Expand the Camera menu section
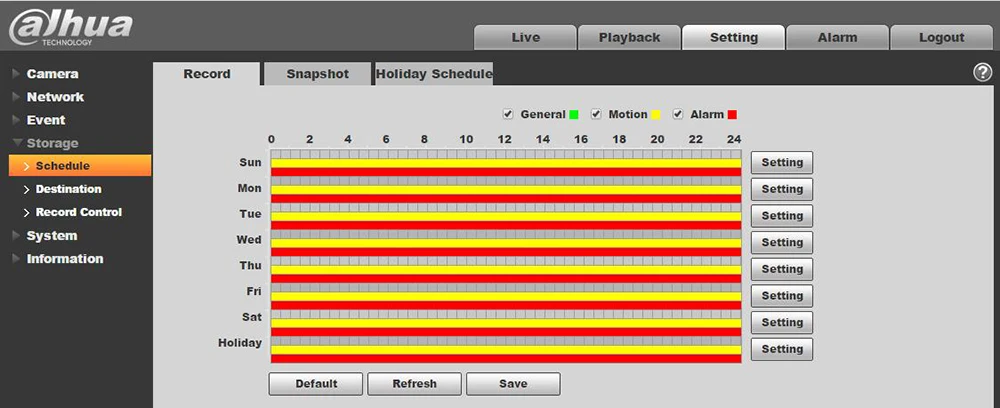The height and width of the screenshot is (408, 1000). click(x=52, y=74)
